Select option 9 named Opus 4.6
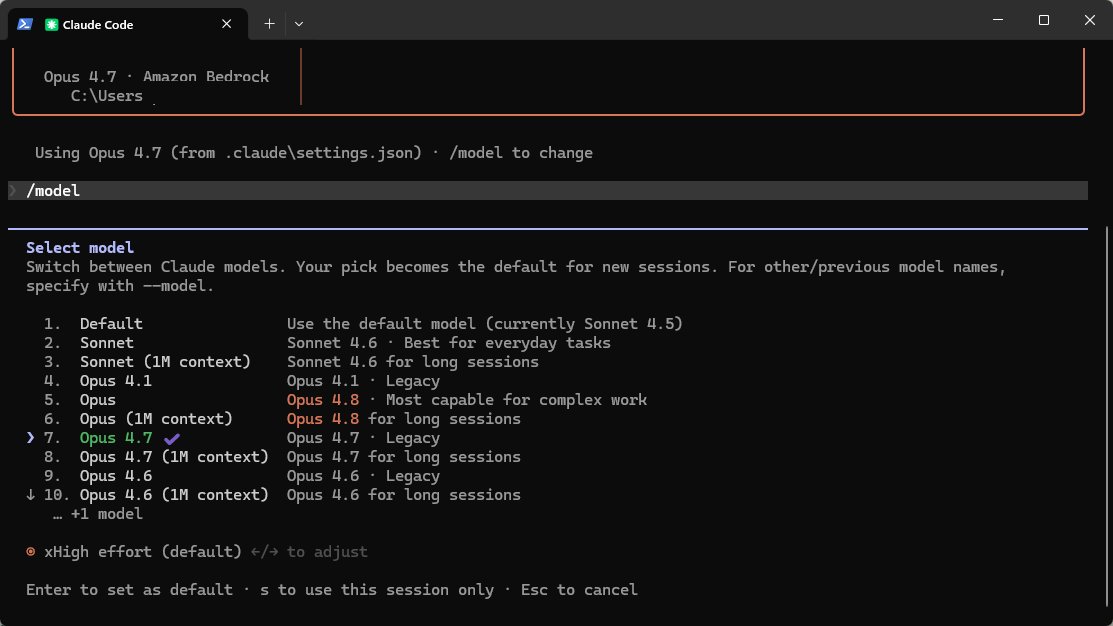 pos(116,476)
